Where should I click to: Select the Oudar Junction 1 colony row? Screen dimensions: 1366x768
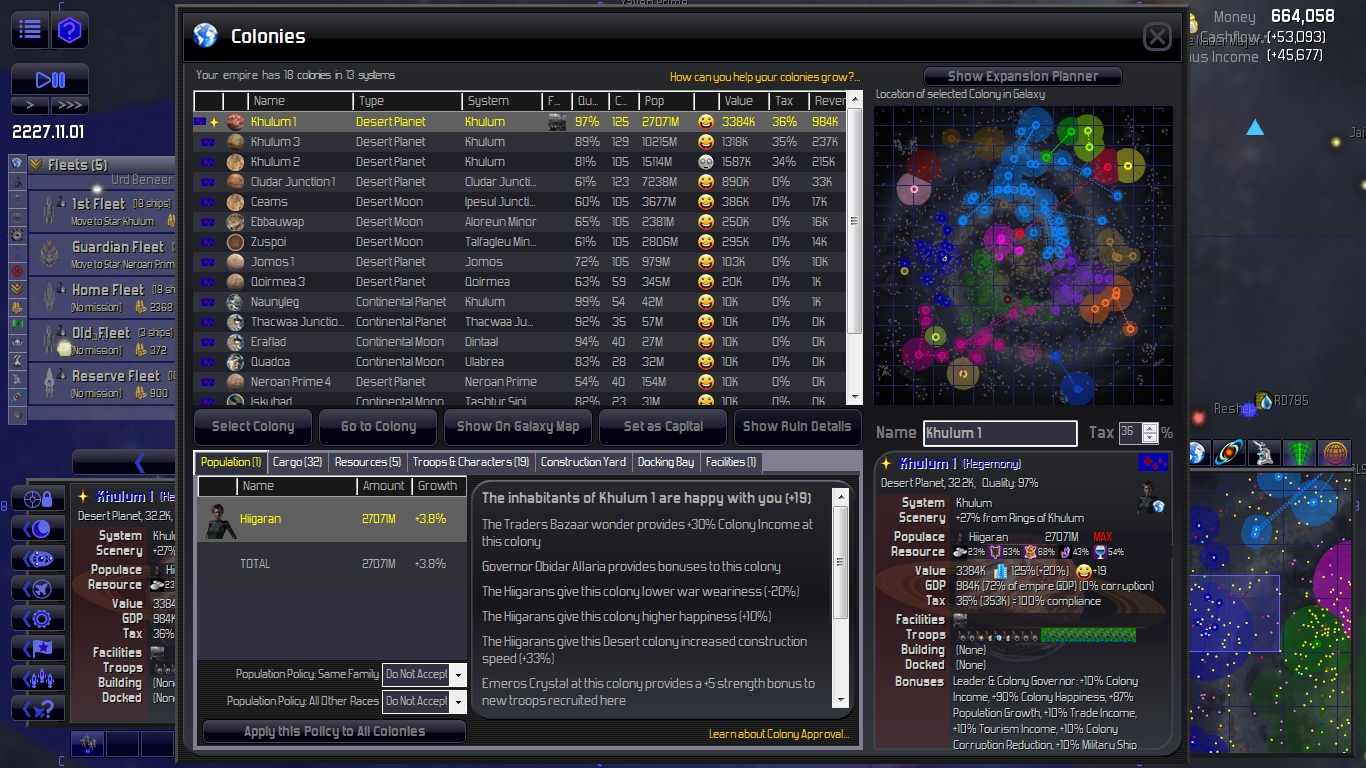point(520,182)
